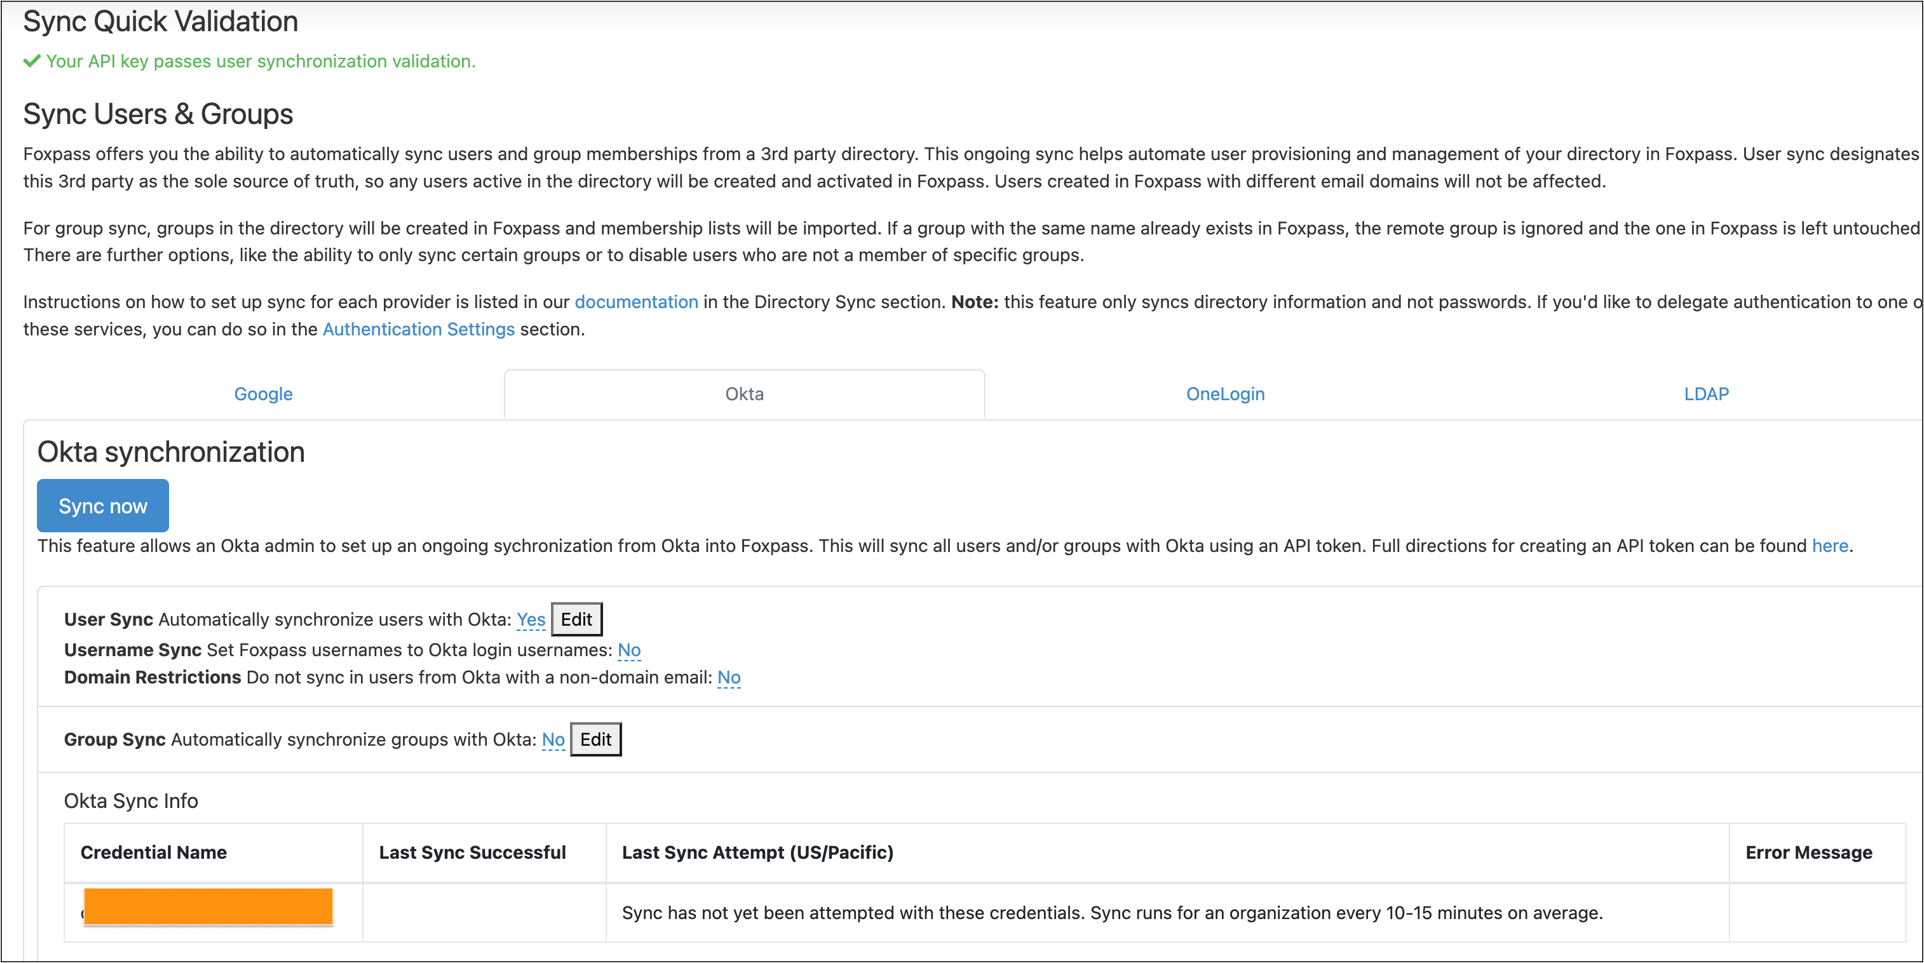
Task: Open the Authentication Settings link
Action: click(418, 329)
